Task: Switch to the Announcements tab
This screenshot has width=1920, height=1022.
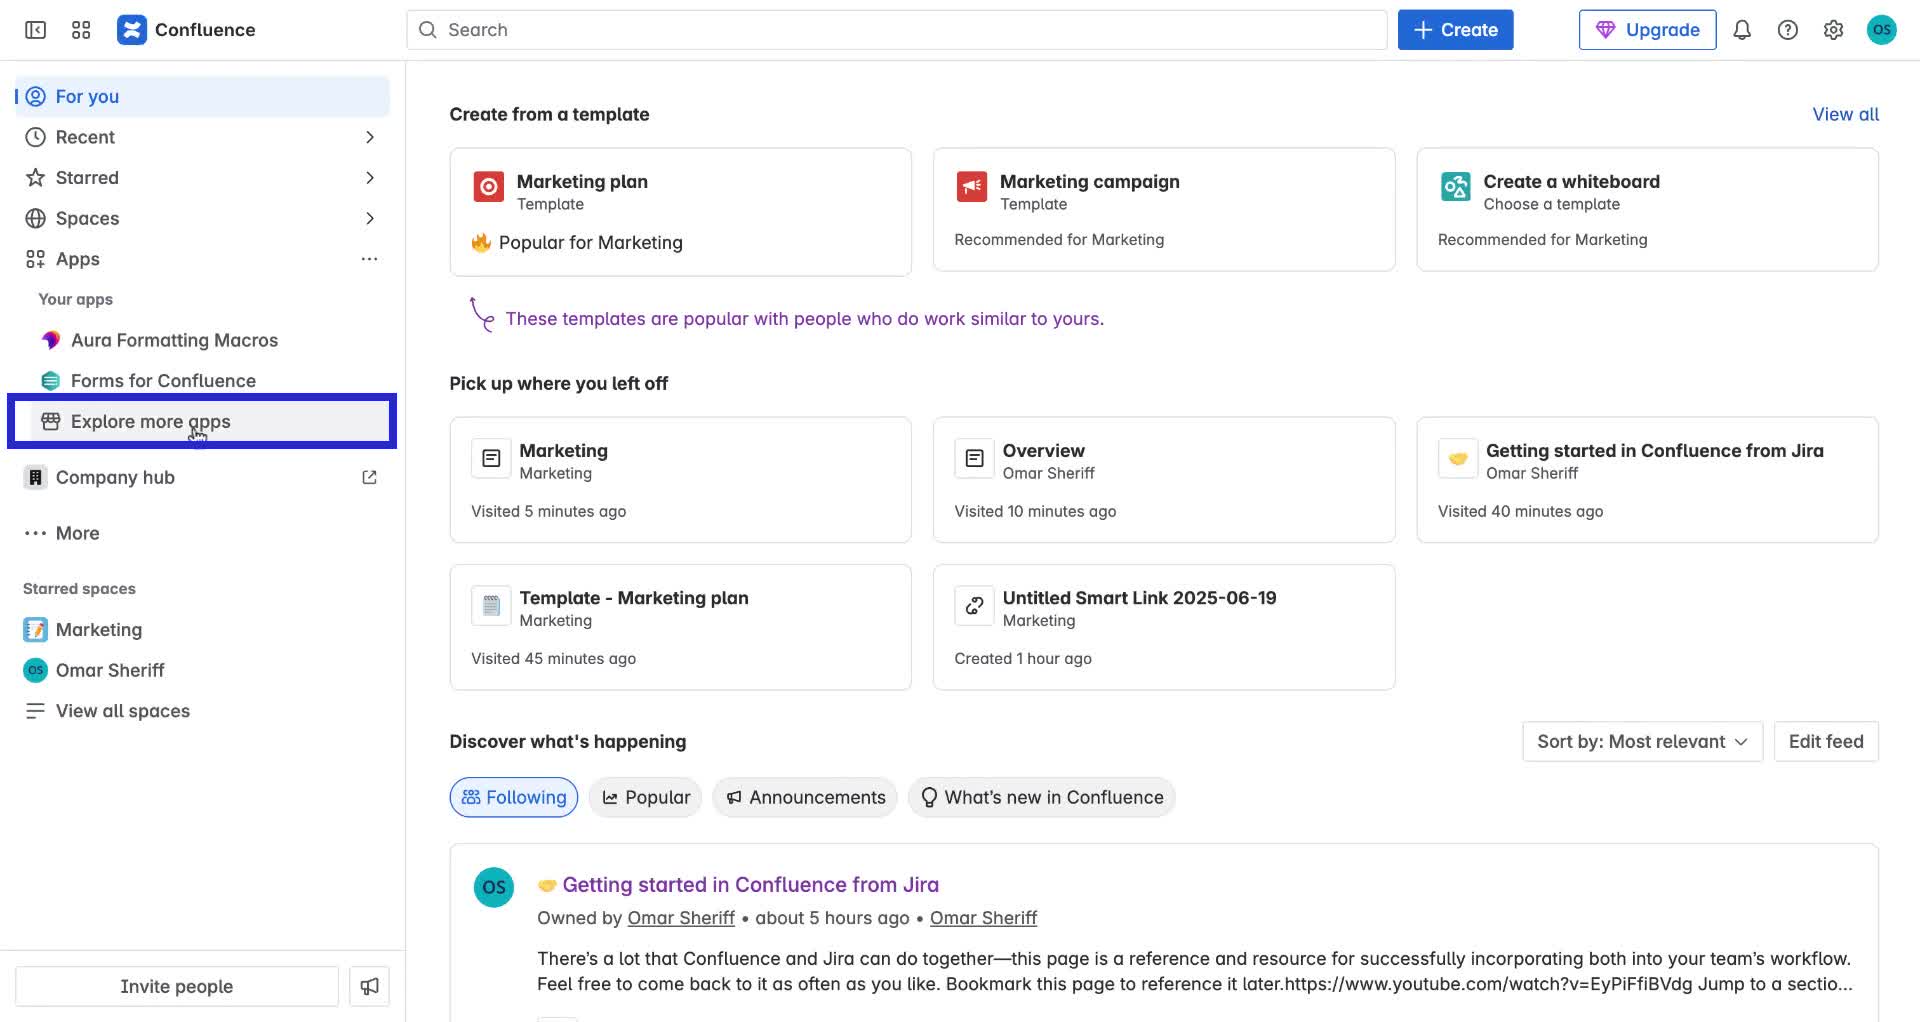Action: tap(804, 797)
